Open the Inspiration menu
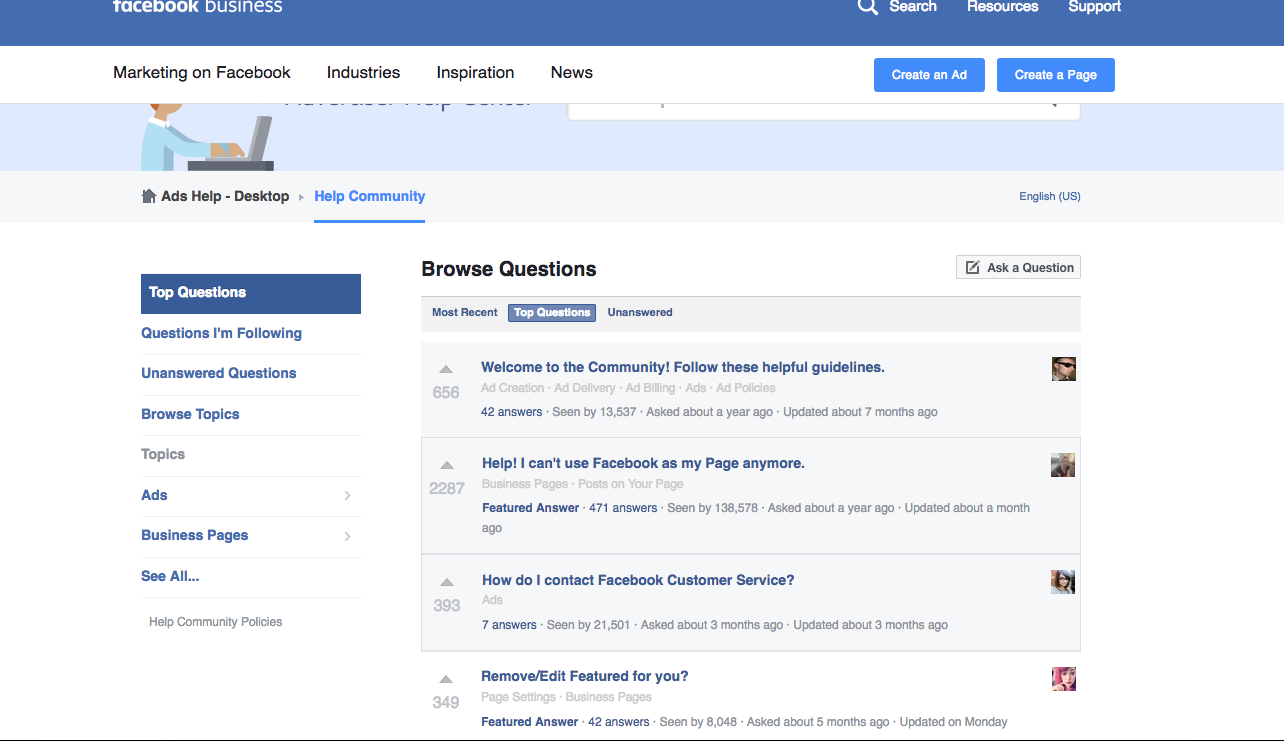Screen dimensions: 1284x741 (x=475, y=73)
